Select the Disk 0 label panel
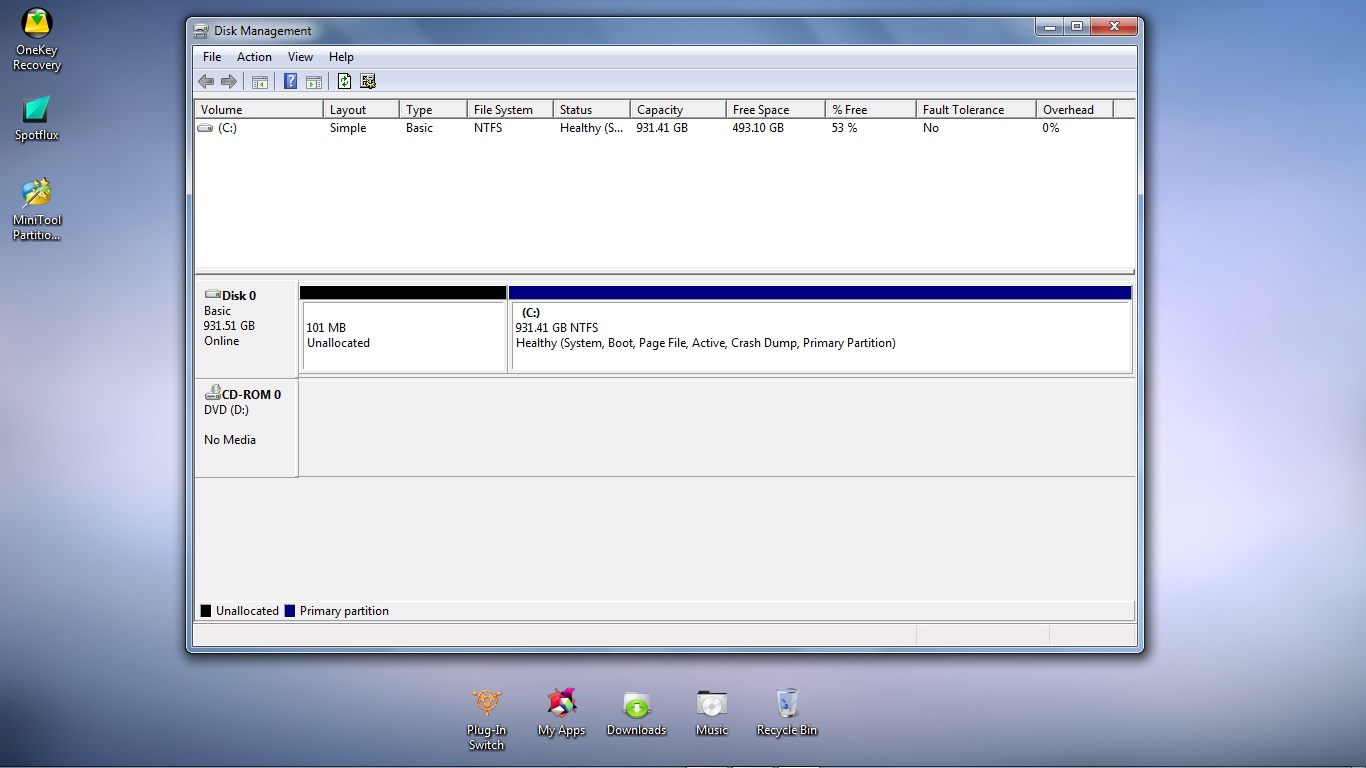Viewport: 1366px width, 768px height. click(x=246, y=328)
